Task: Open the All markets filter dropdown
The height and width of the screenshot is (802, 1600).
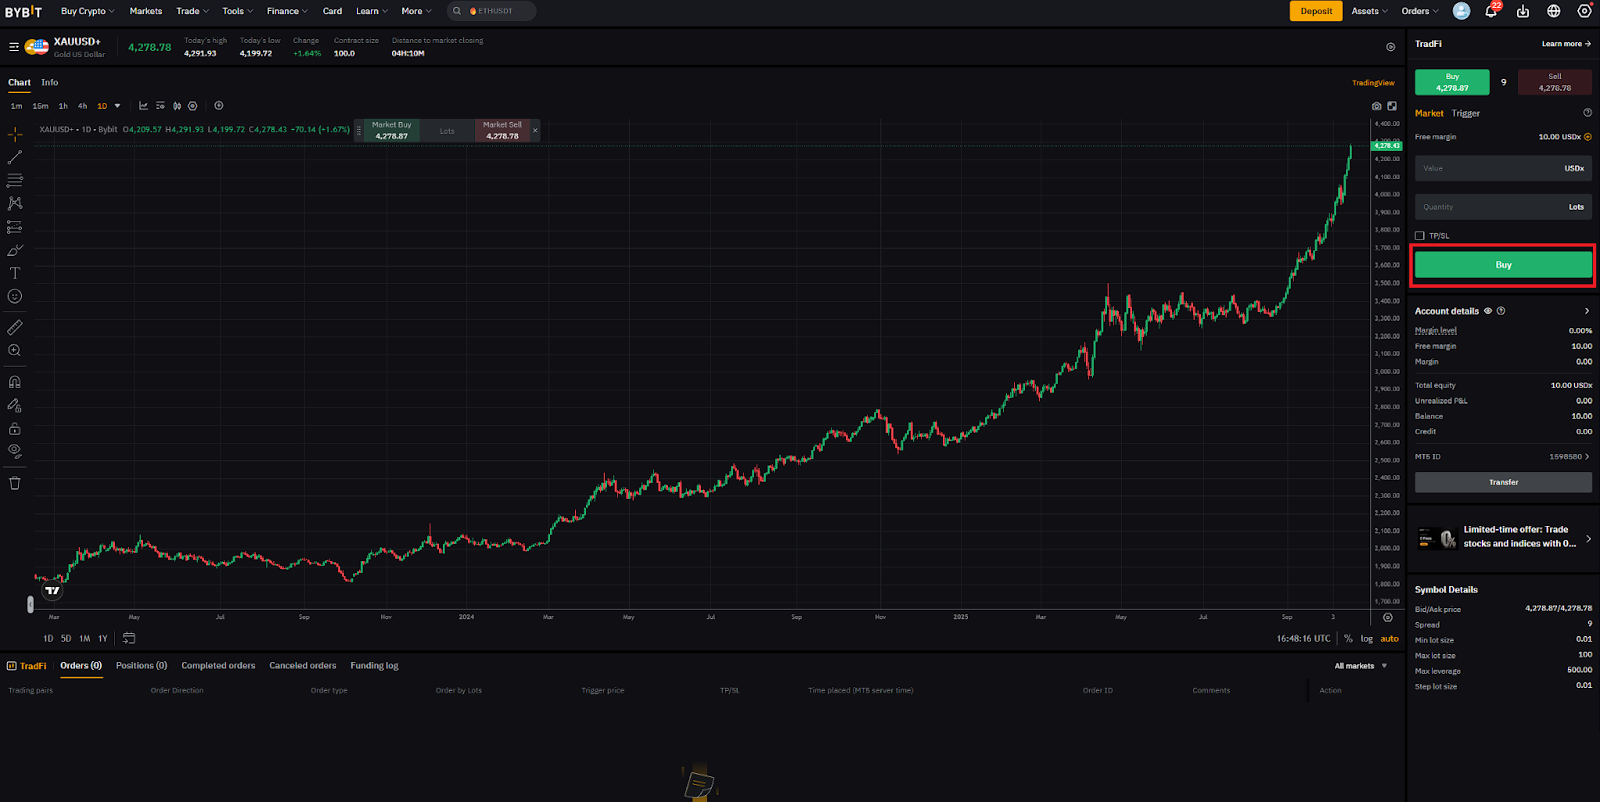Action: (x=1361, y=666)
